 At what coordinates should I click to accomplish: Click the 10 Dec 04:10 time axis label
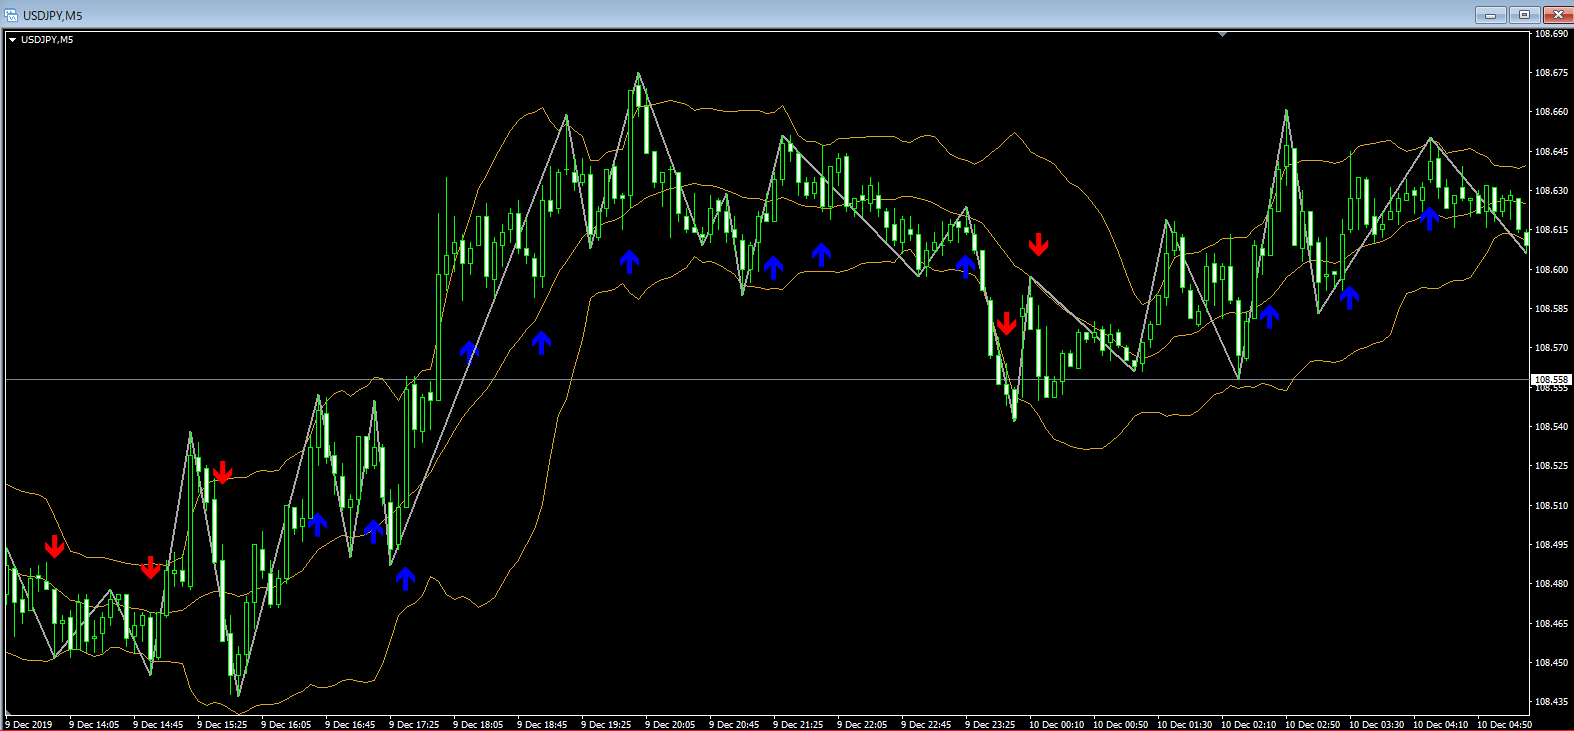[x=1440, y=725]
